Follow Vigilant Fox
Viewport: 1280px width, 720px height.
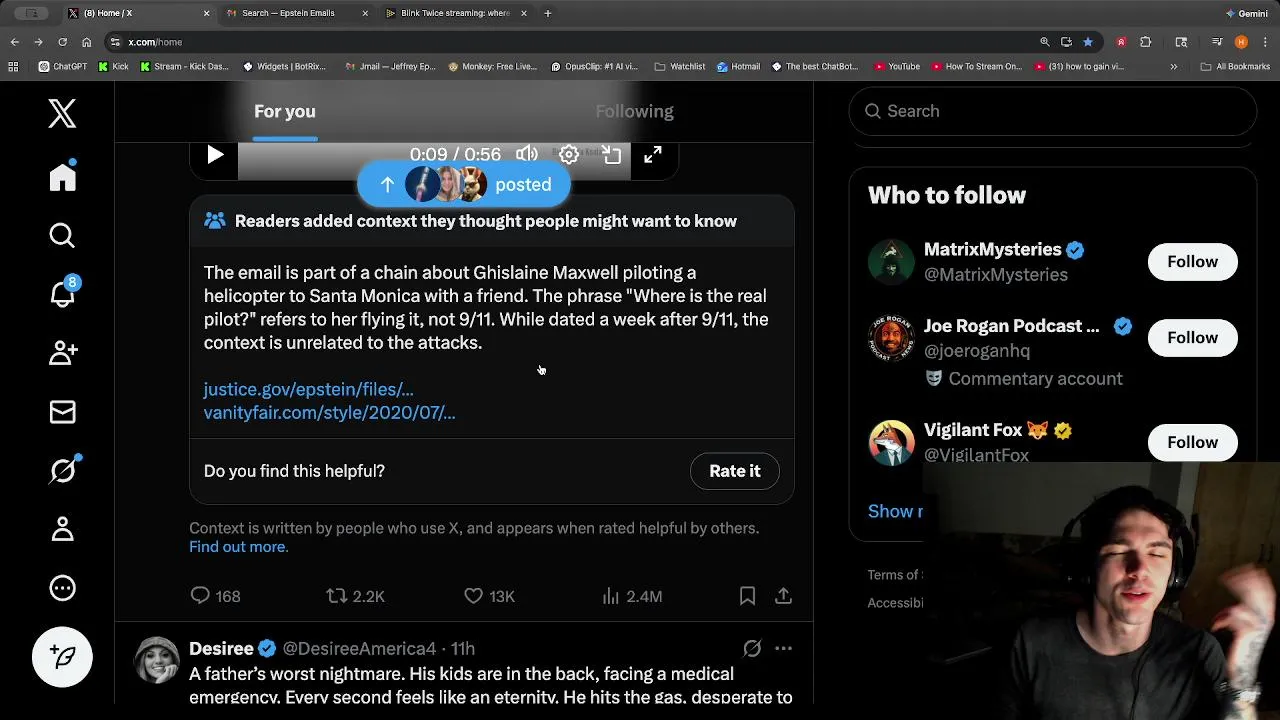tap(1192, 442)
